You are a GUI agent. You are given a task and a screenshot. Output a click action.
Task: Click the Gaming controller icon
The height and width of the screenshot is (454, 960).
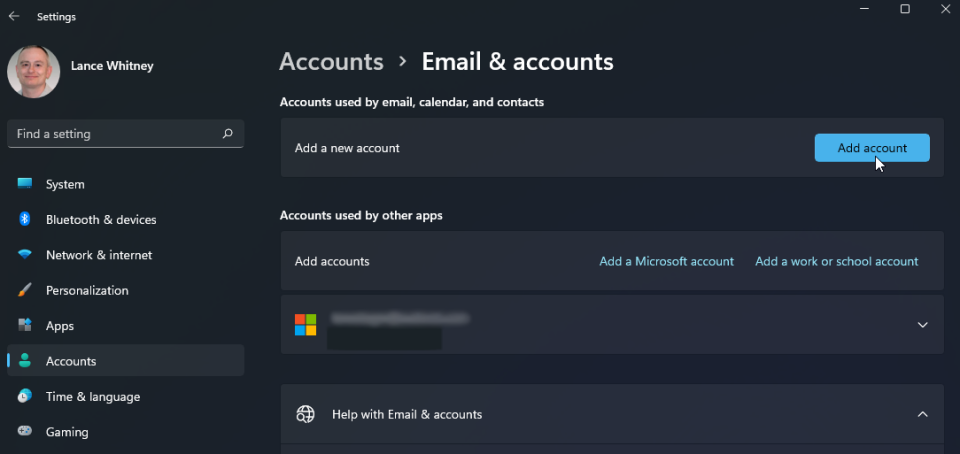[24, 431]
